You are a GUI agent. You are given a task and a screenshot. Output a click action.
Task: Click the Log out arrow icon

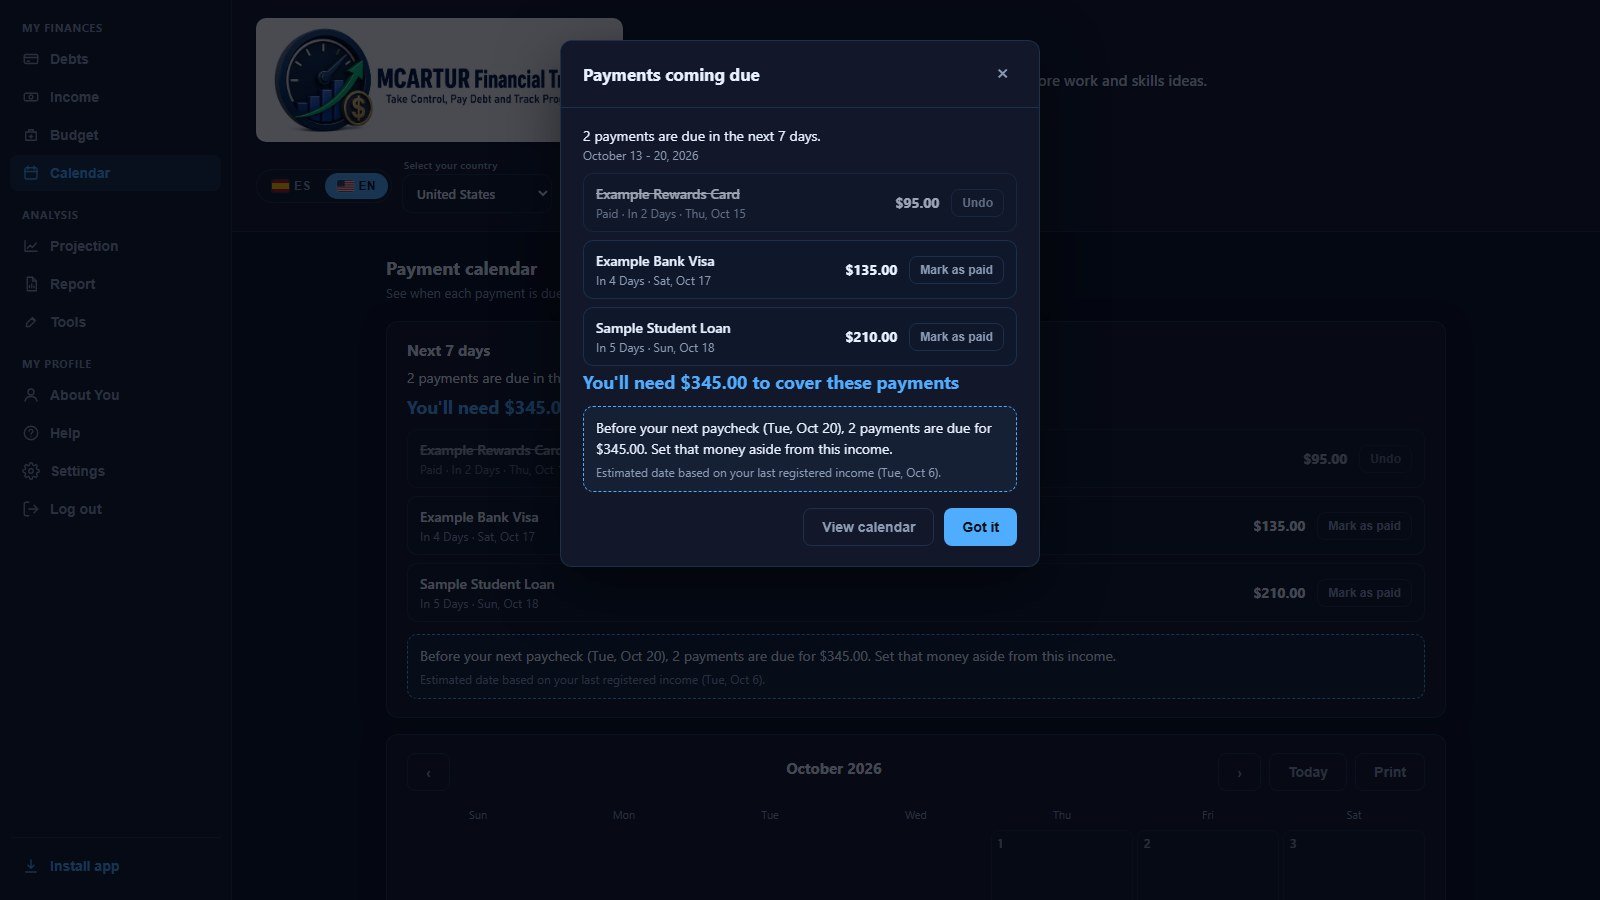[x=31, y=509]
